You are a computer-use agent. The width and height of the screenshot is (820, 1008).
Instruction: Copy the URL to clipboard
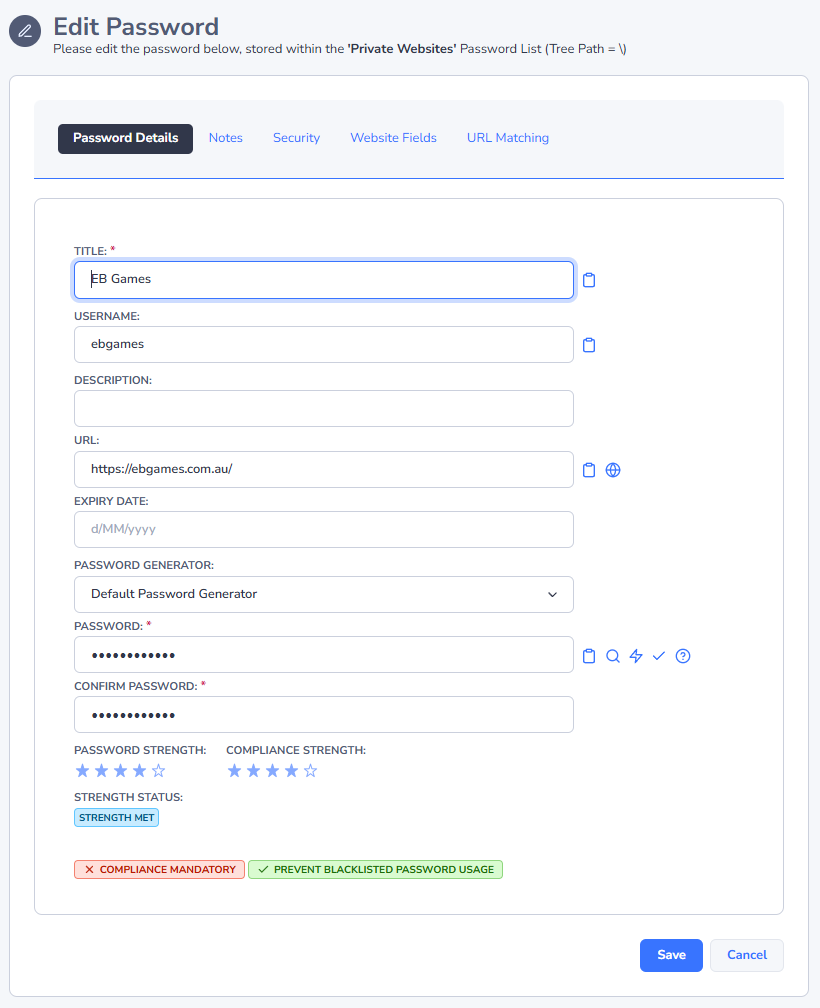point(589,470)
